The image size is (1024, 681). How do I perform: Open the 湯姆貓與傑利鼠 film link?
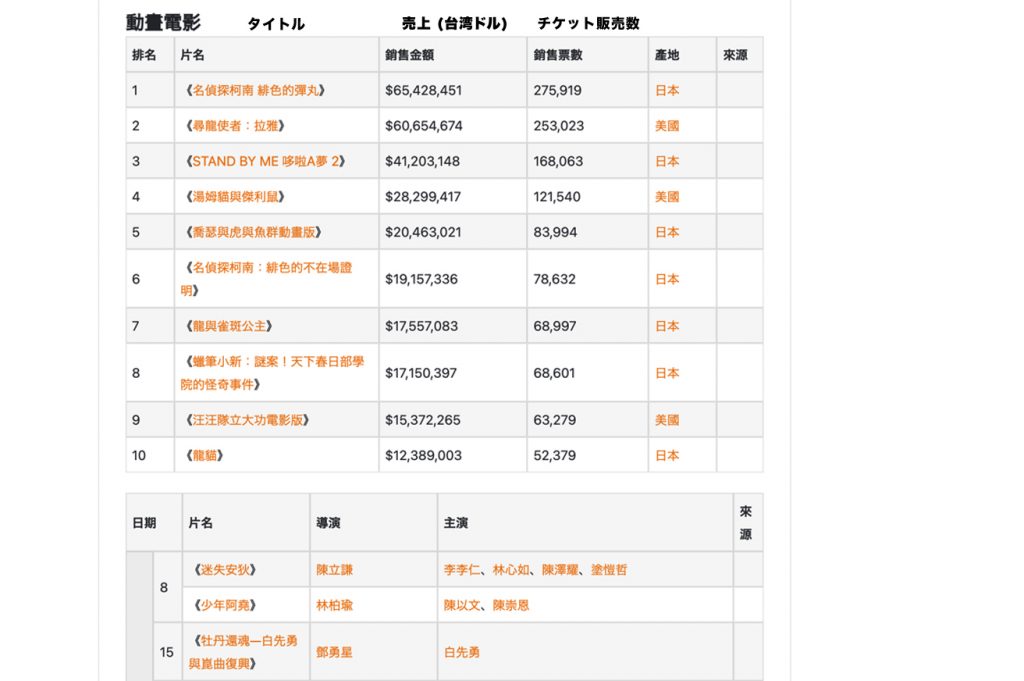235,197
